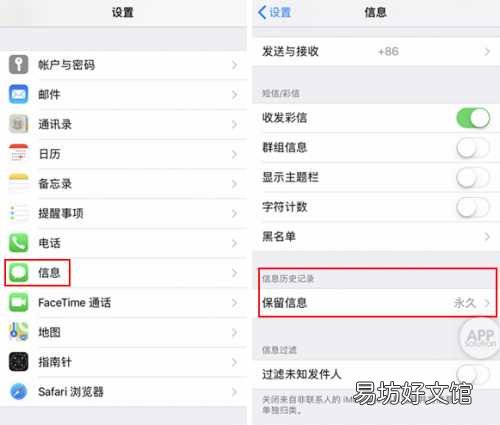Tap the FaceTime video camera icon
Screen dimensions: 500x425
[18, 302]
